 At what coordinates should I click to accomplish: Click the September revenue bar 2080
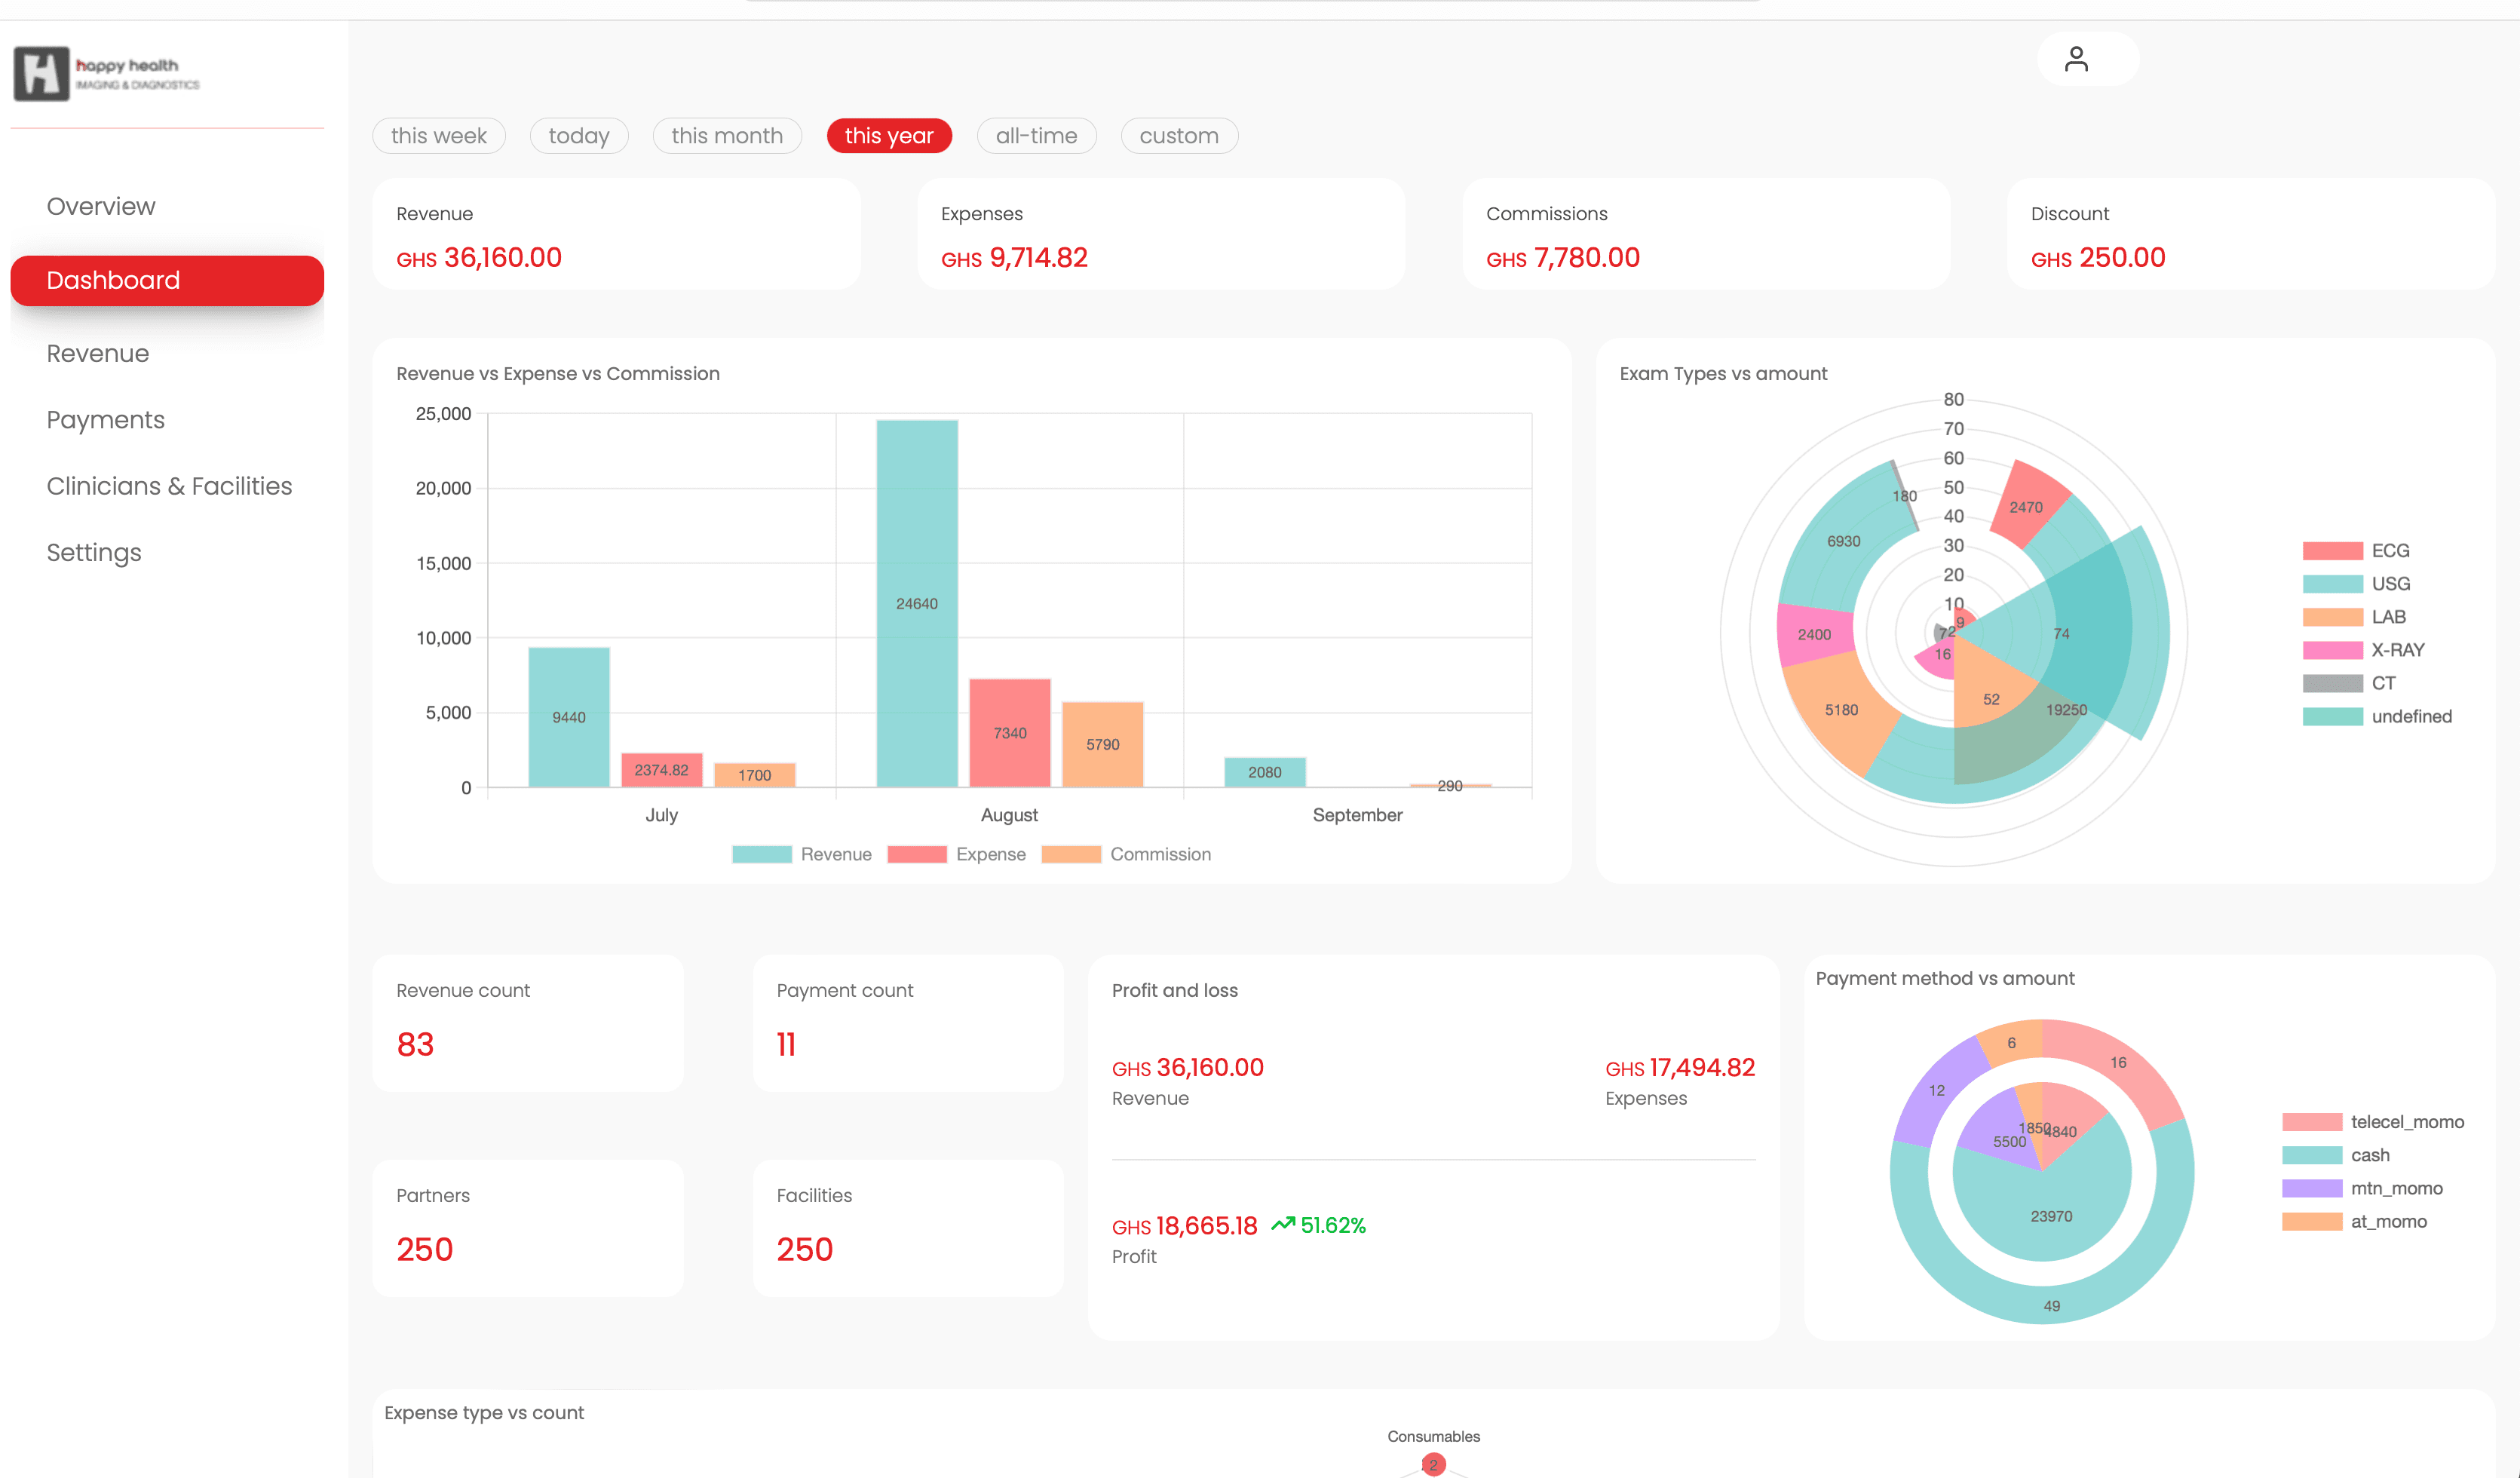click(1265, 772)
